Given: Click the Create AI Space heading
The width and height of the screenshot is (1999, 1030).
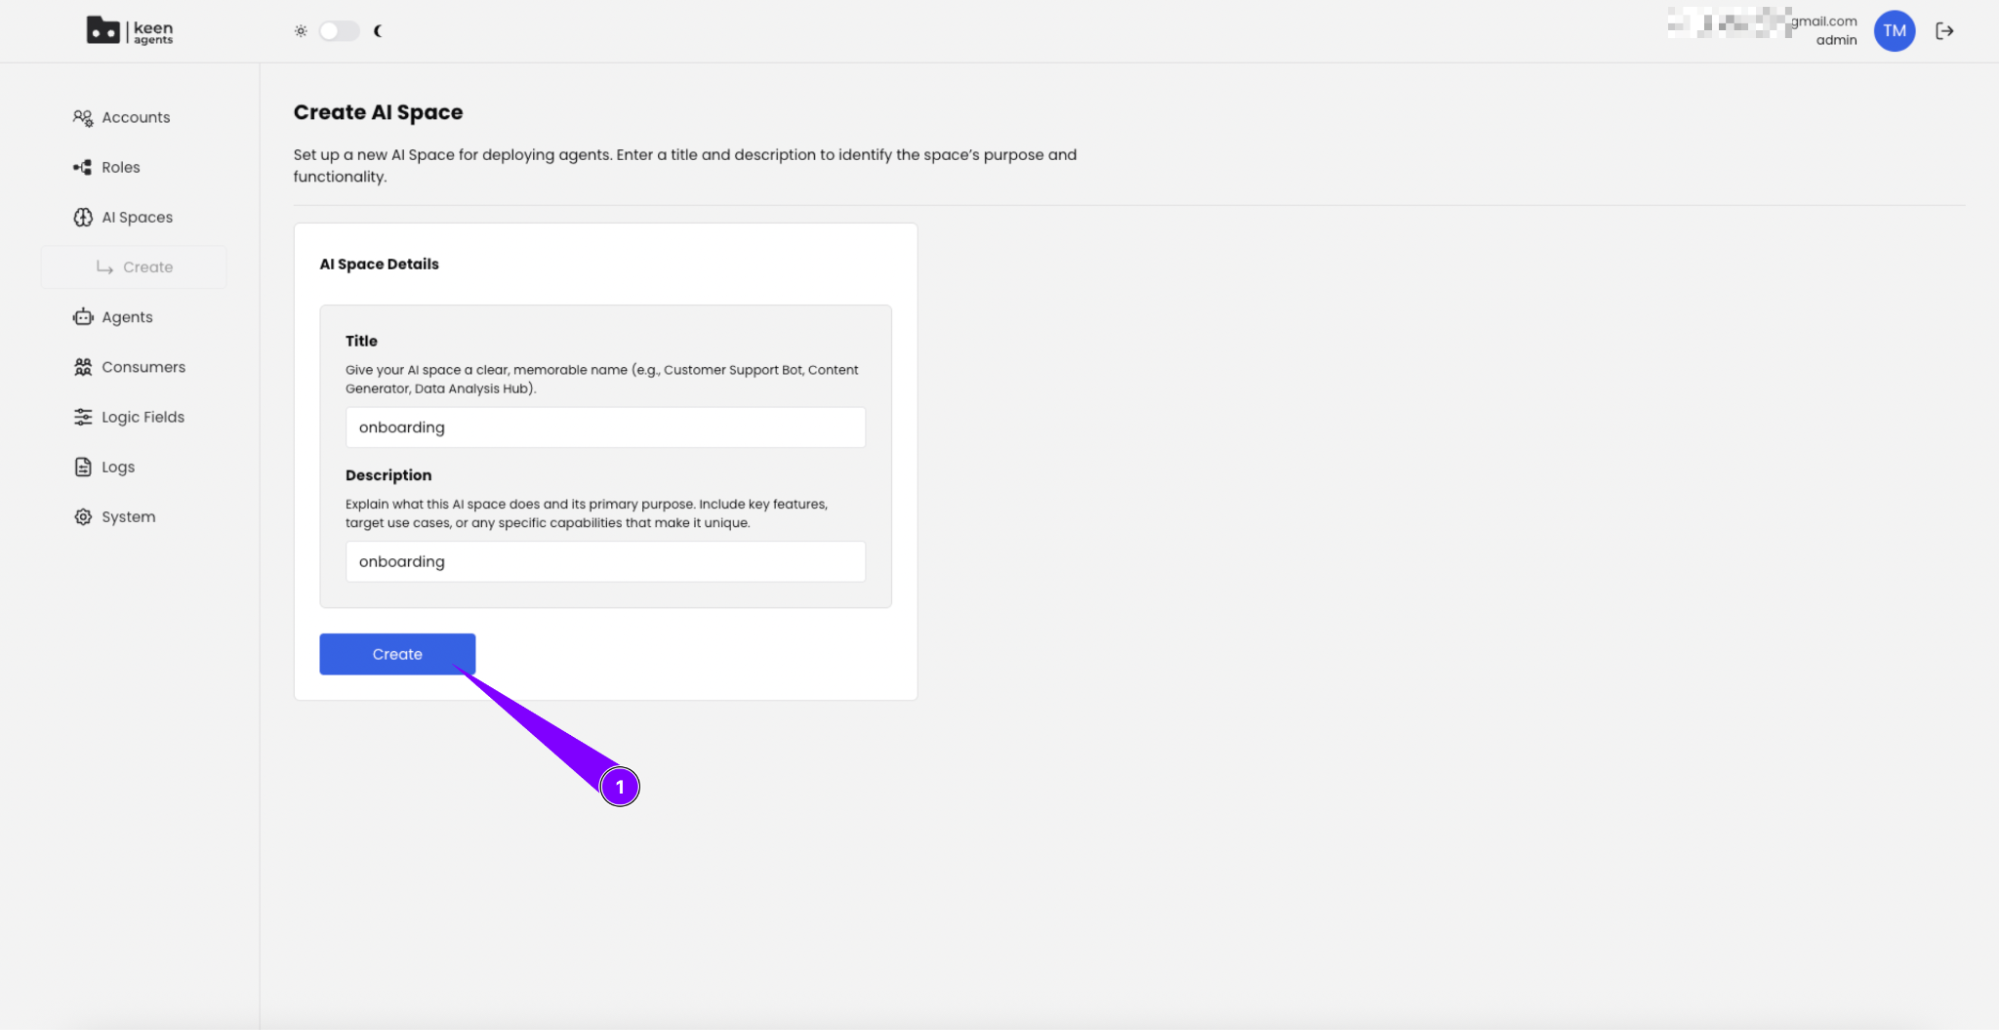Looking at the screenshot, I should [x=378, y=112].
